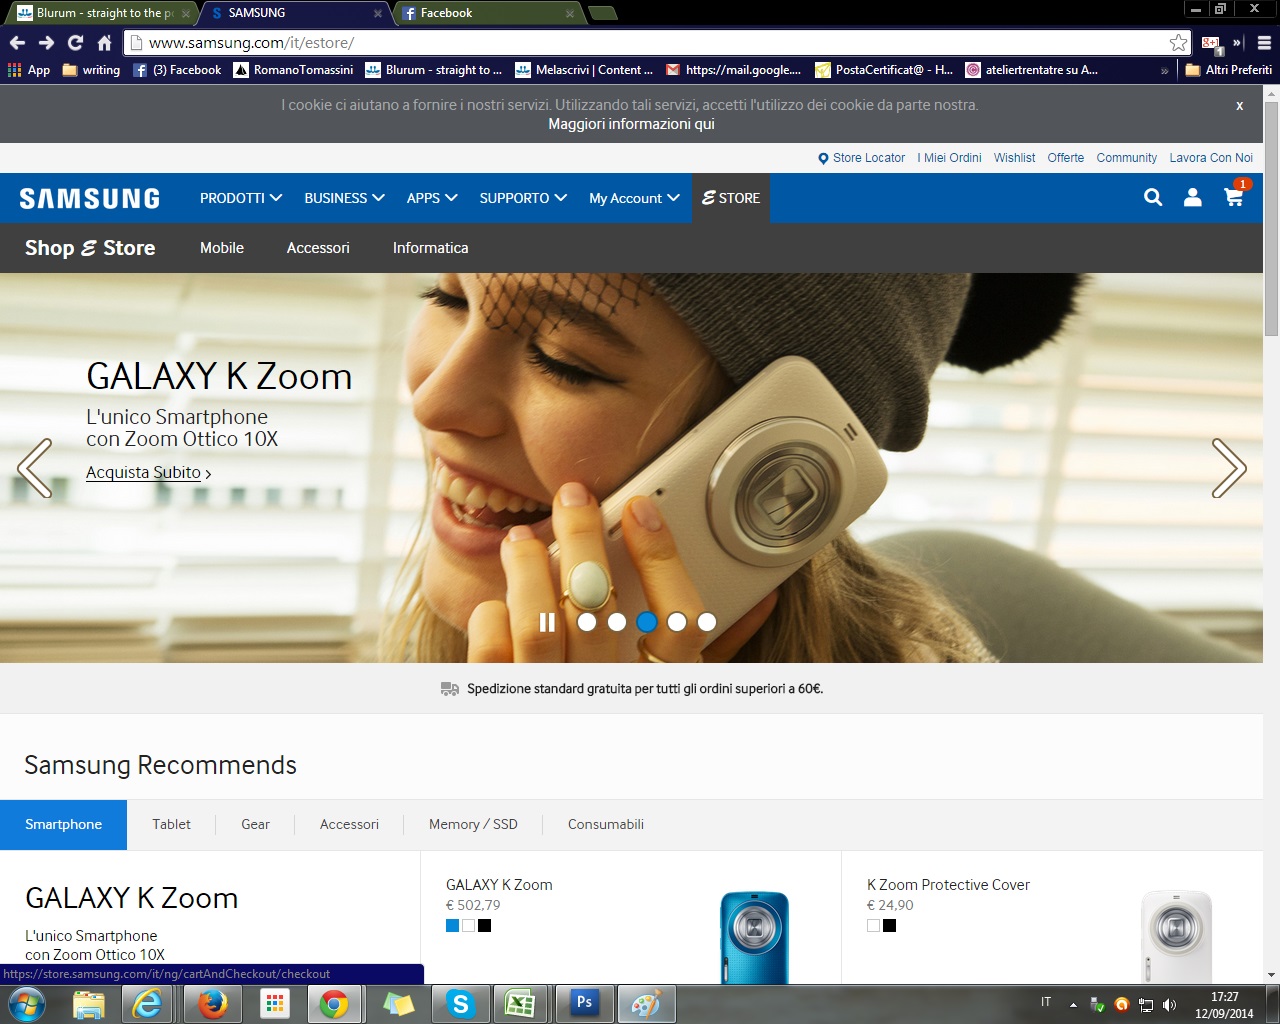Screen dimensions: 1280x1024
Task: Select the Gear recommendations tab
Action: pyautogui.click(x=255, y=825)
